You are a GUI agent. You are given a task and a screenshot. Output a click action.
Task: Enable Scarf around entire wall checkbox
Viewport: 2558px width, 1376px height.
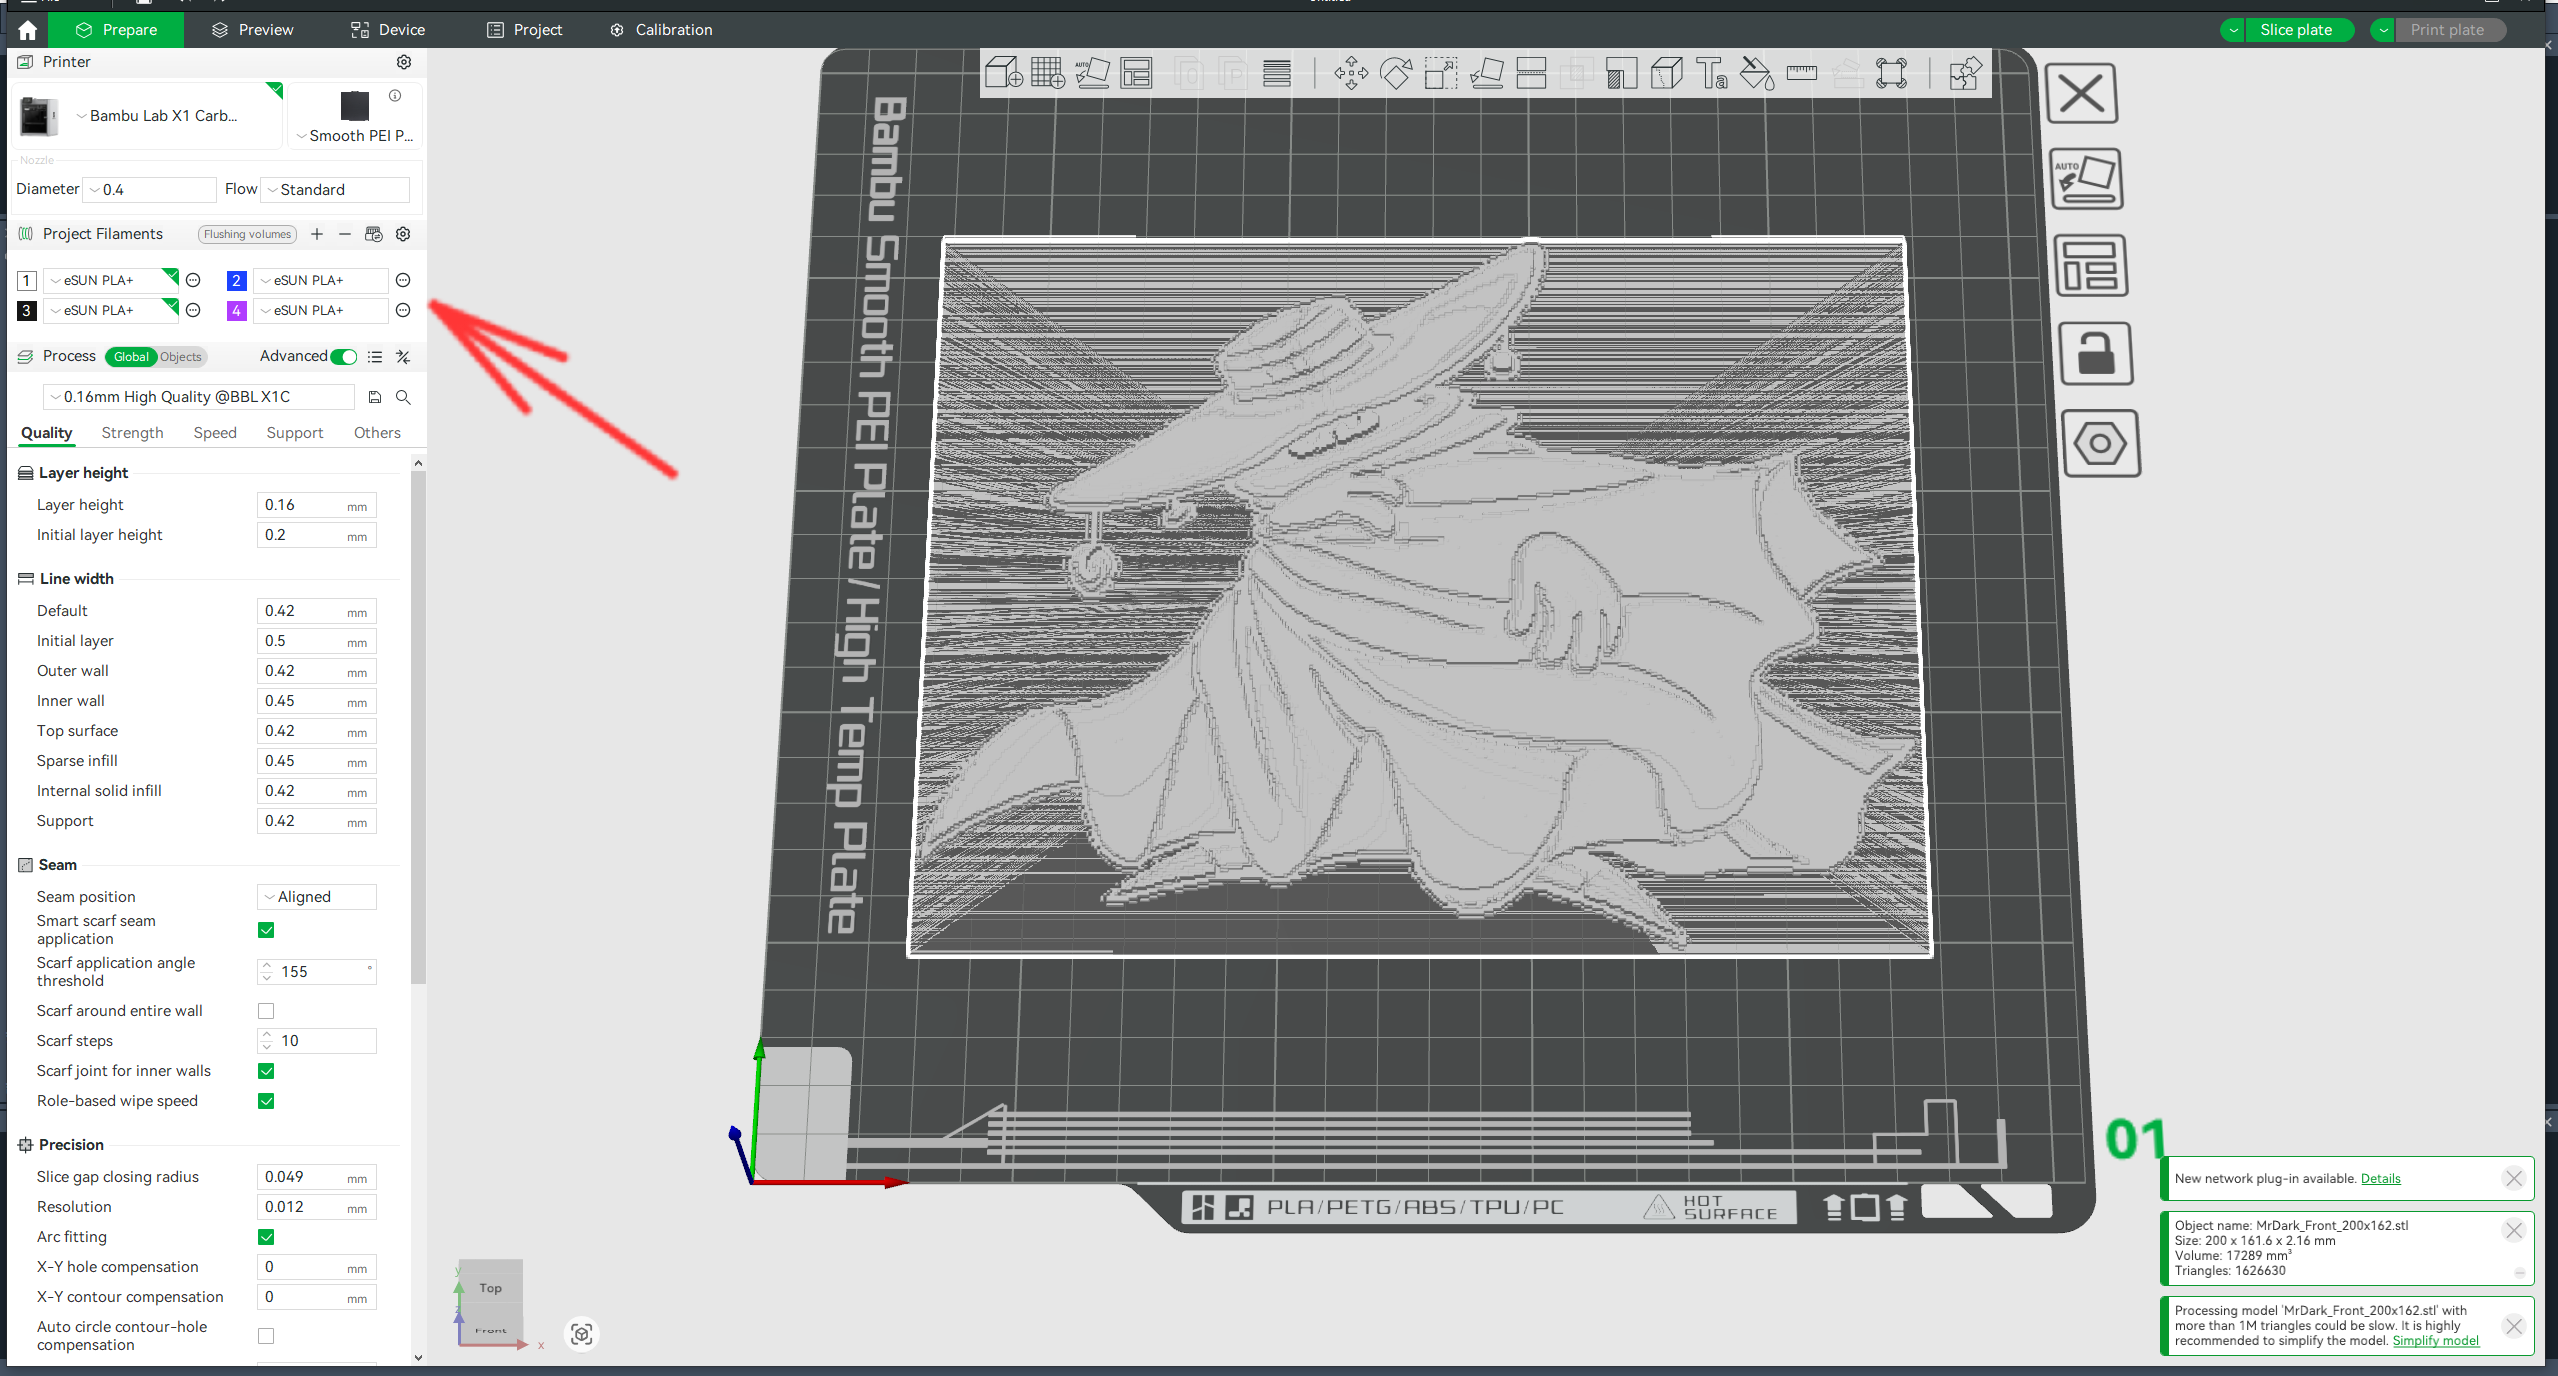[266, 1011]
